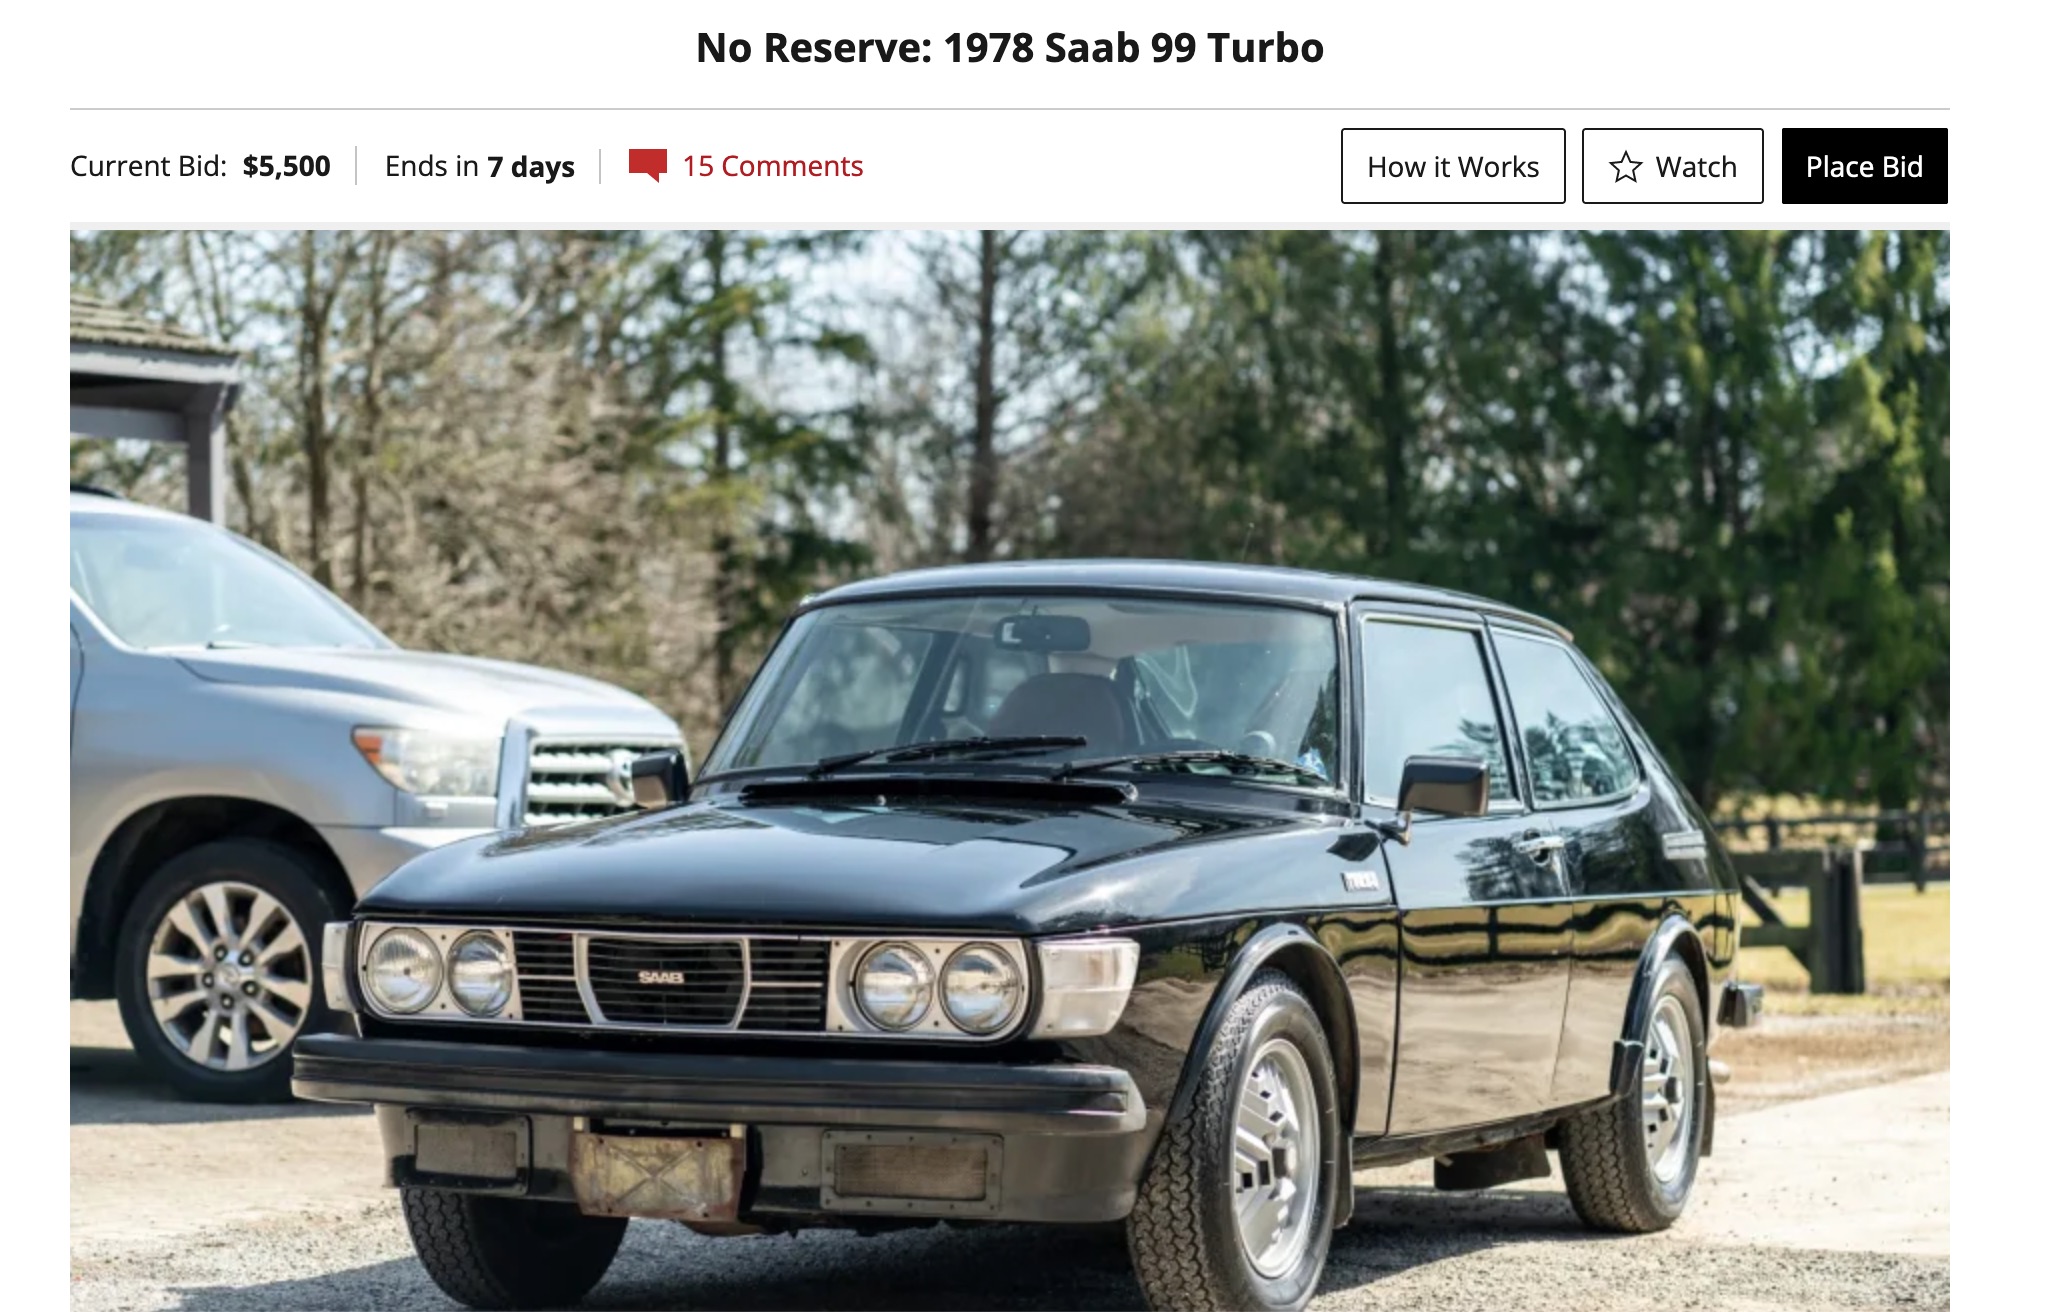Open the 15 Comments link
Screen dimensions: 2064x1312
tap(772, 166)
